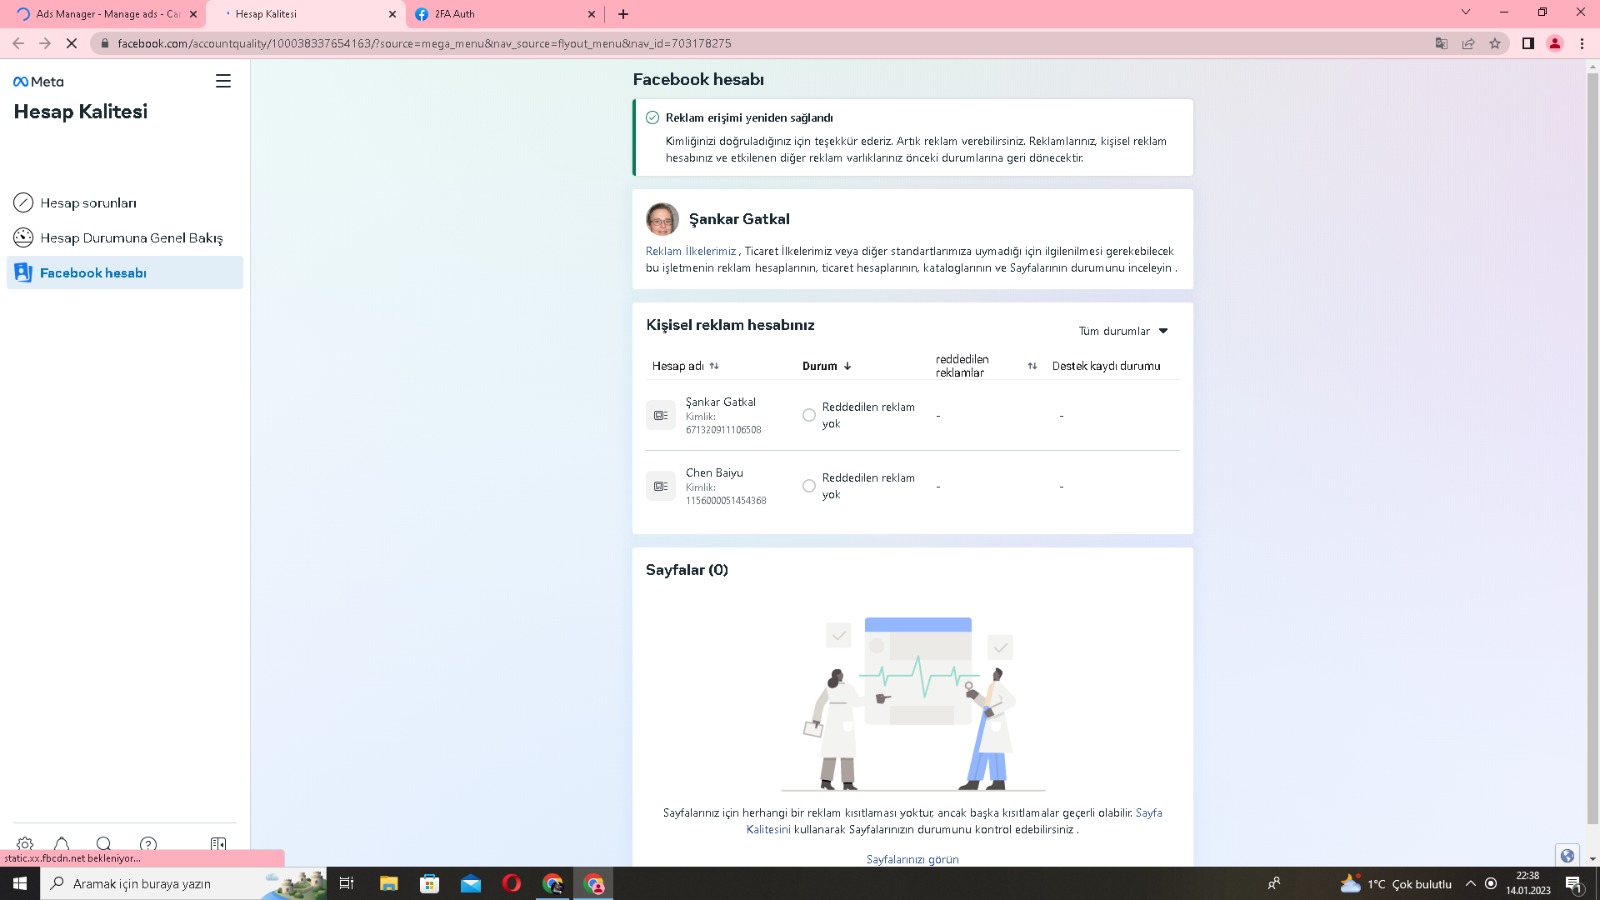
Task: Open settings gear at the sidebar's lower edge
Action: (25, 844)
